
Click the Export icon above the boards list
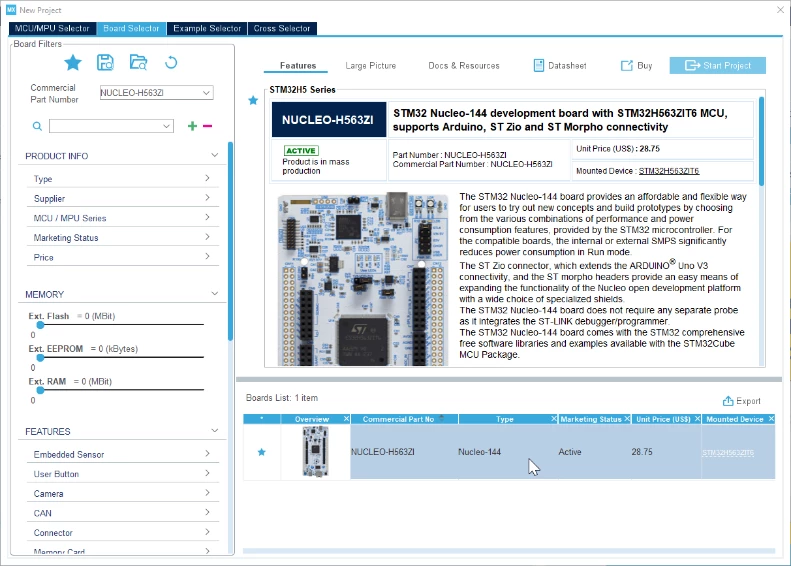pos(728,401)
